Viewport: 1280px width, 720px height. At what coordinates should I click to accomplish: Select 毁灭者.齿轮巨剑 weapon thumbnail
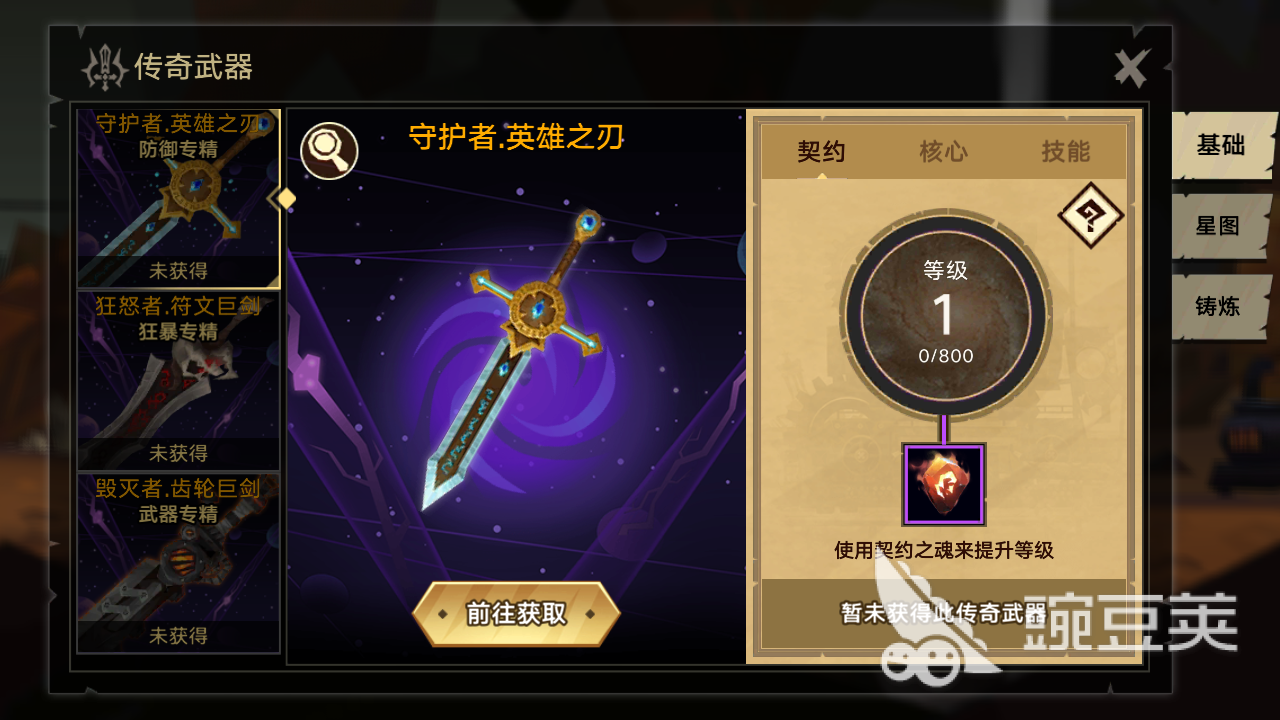pyautogui.click(x=178, y=563)
